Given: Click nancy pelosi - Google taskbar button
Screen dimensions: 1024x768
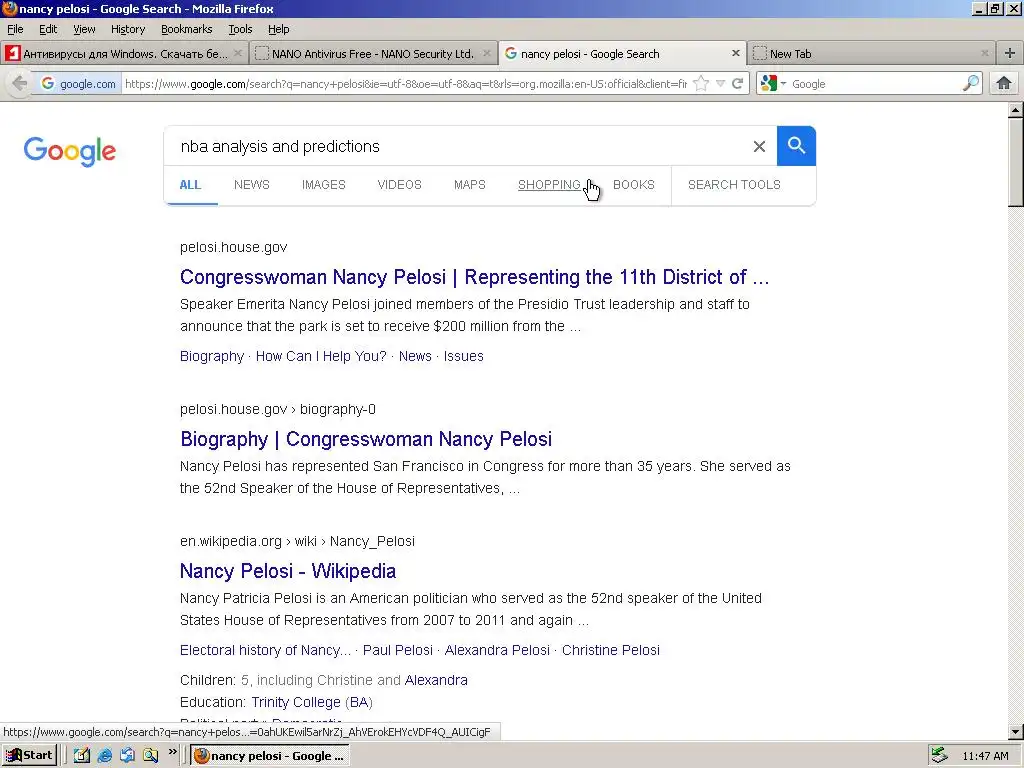Looking at the screenshot, I should [270, 756].
